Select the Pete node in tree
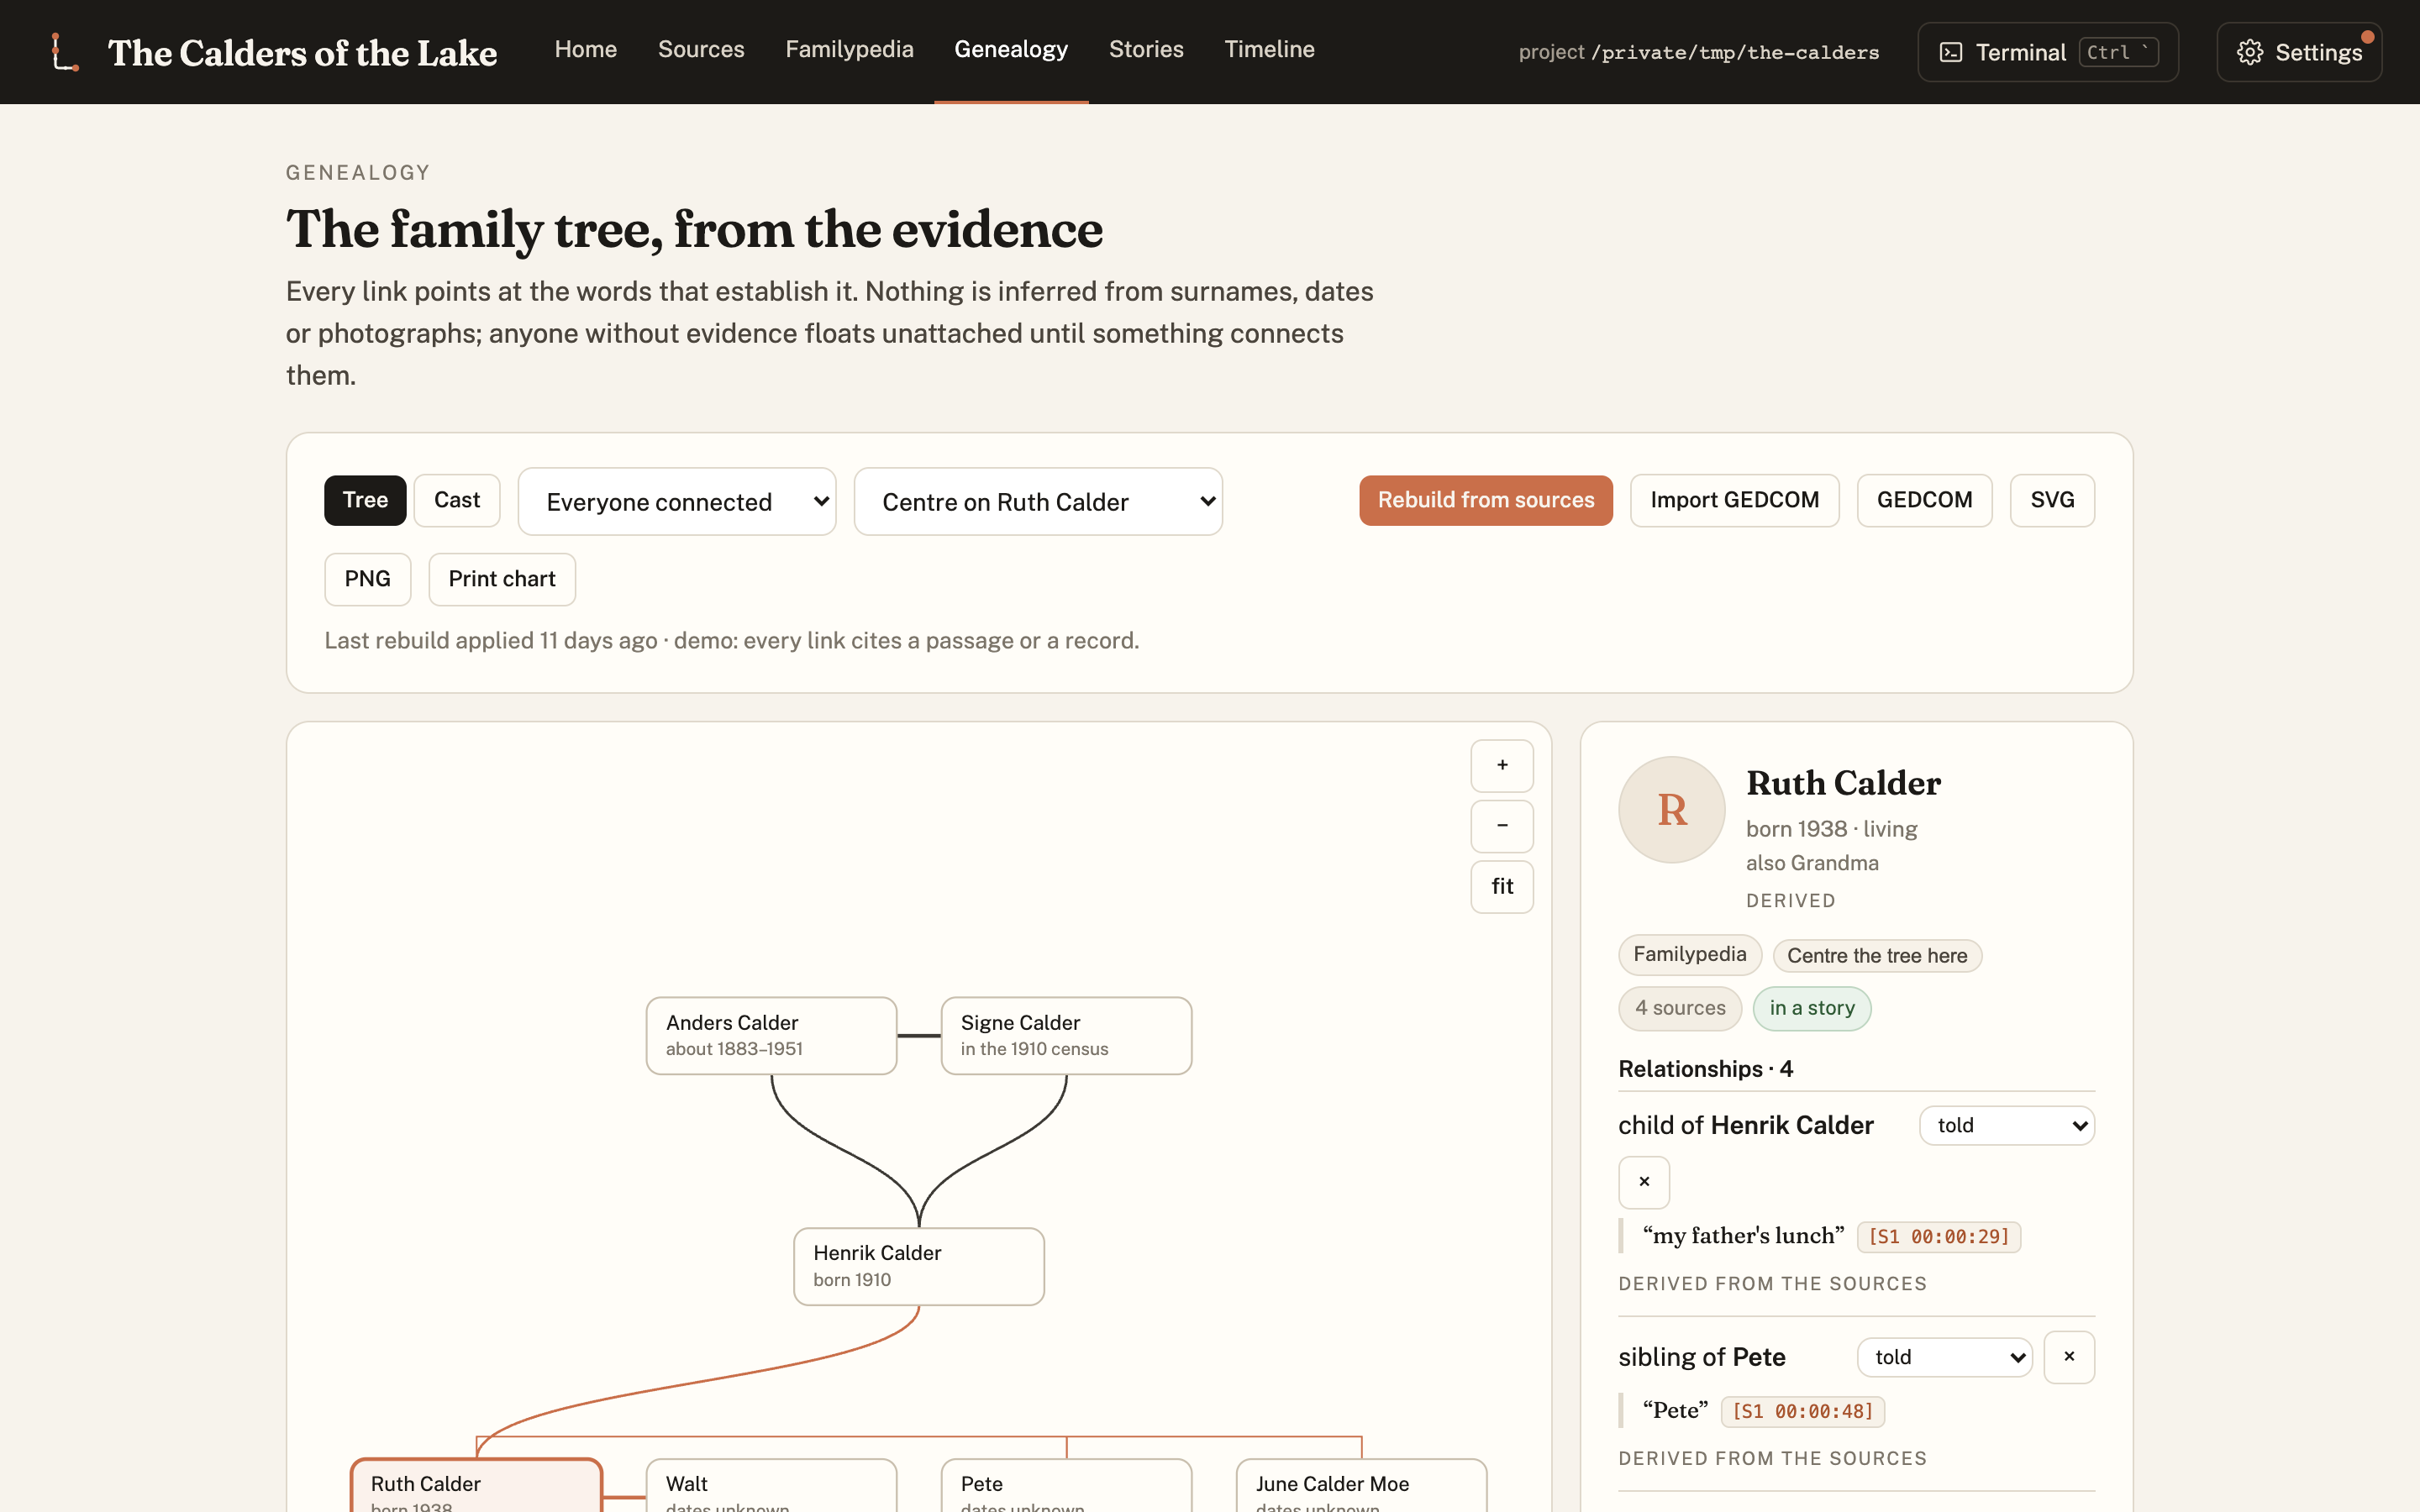 [1066, 1486]
